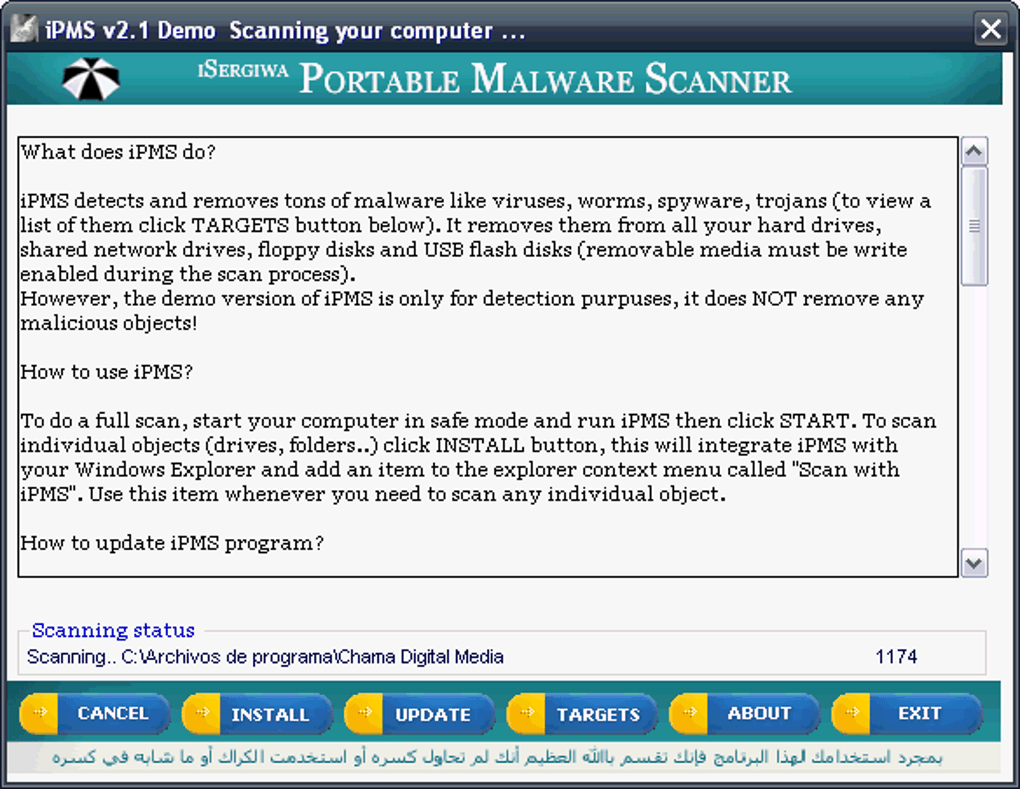The image size is (1020, 789).
Task: Click the CANCEL button
Action: 95,714
